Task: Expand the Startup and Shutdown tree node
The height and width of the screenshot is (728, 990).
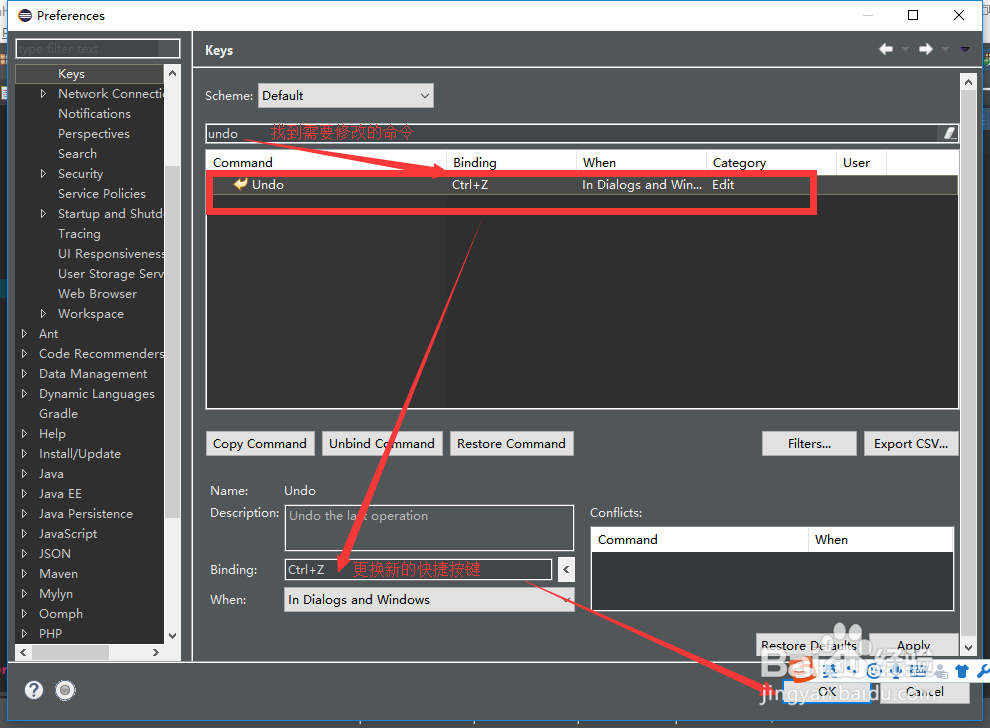Action: tap(43, 213)
